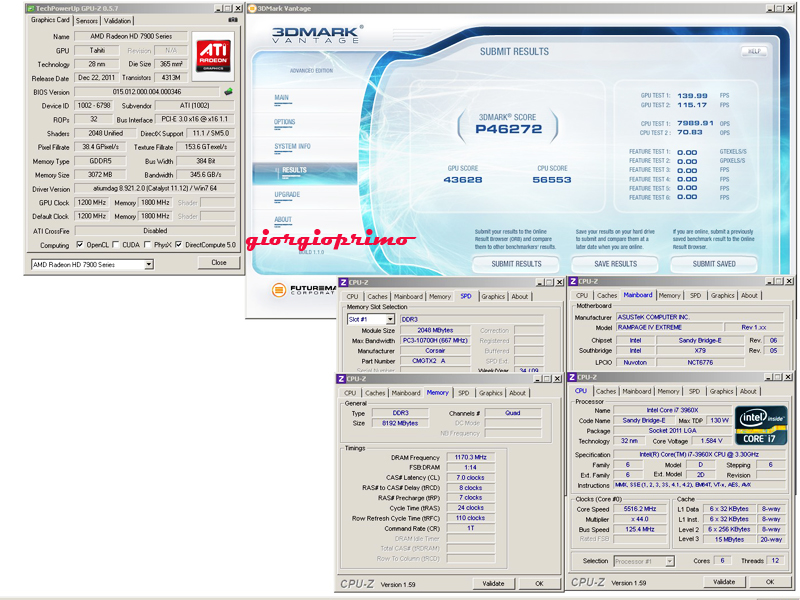Click the 3DMark Vantage title bar icon
Viewport: 800px width, 600px height.
(252, 8)
